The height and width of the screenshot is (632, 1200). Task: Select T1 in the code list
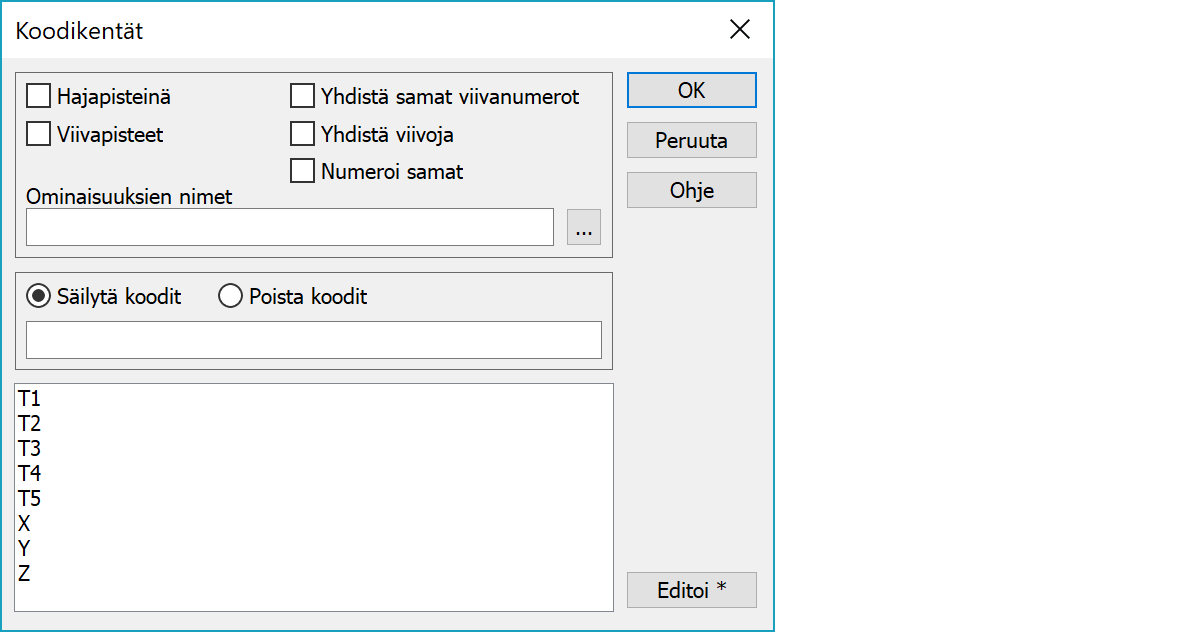[30, 399]
